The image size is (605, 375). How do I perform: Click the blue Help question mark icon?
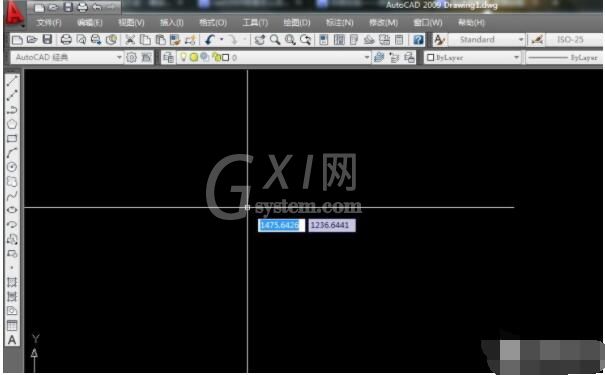click(x=418, y=40)
